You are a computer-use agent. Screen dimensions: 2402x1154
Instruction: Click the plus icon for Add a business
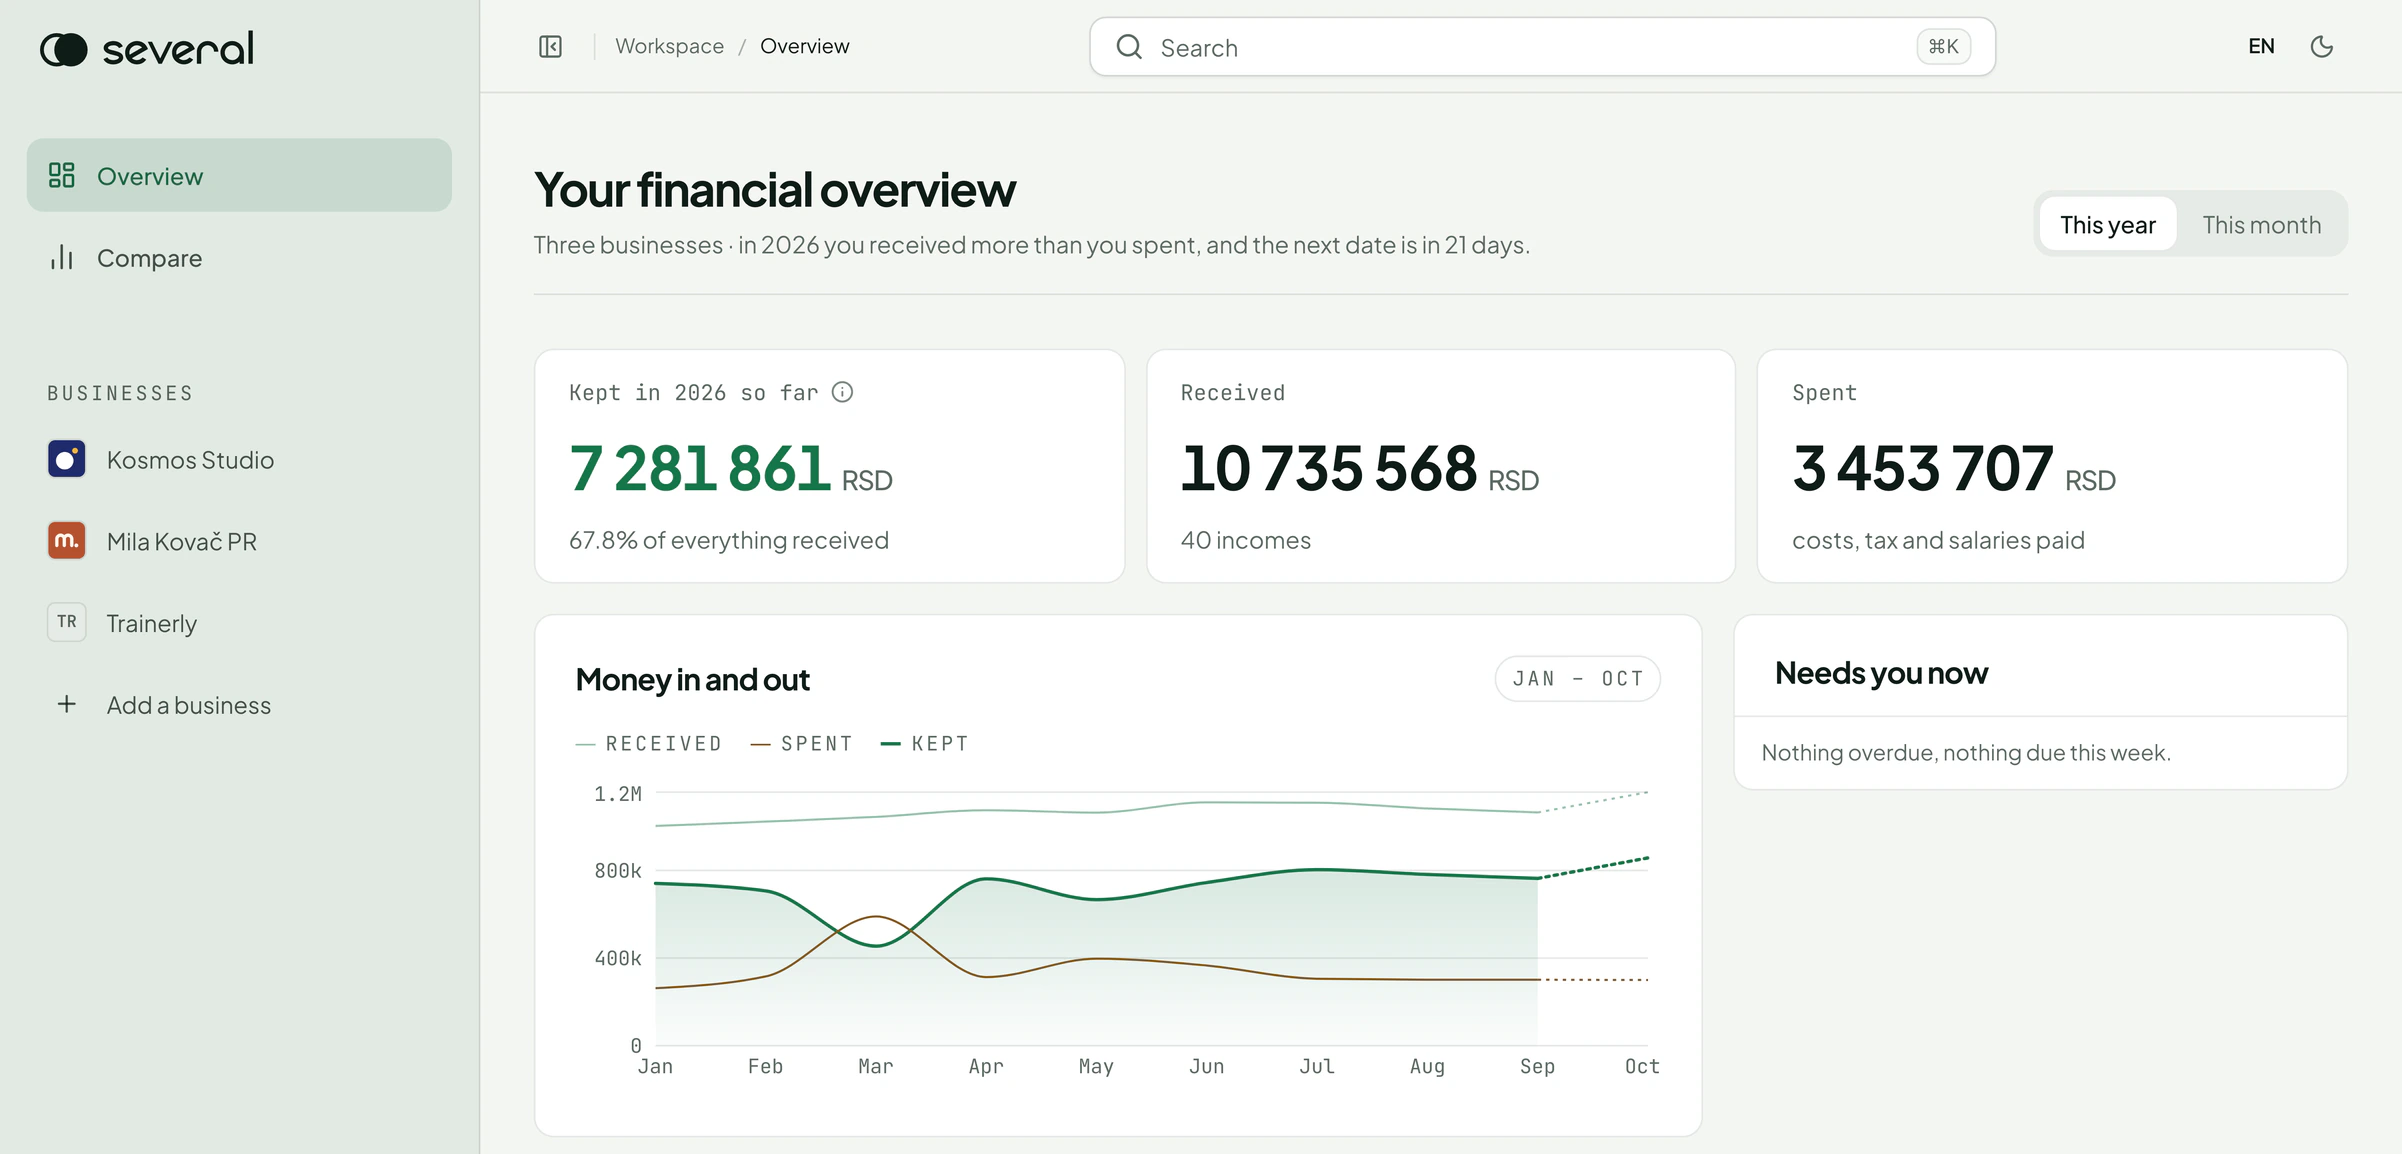pos(67,704)
